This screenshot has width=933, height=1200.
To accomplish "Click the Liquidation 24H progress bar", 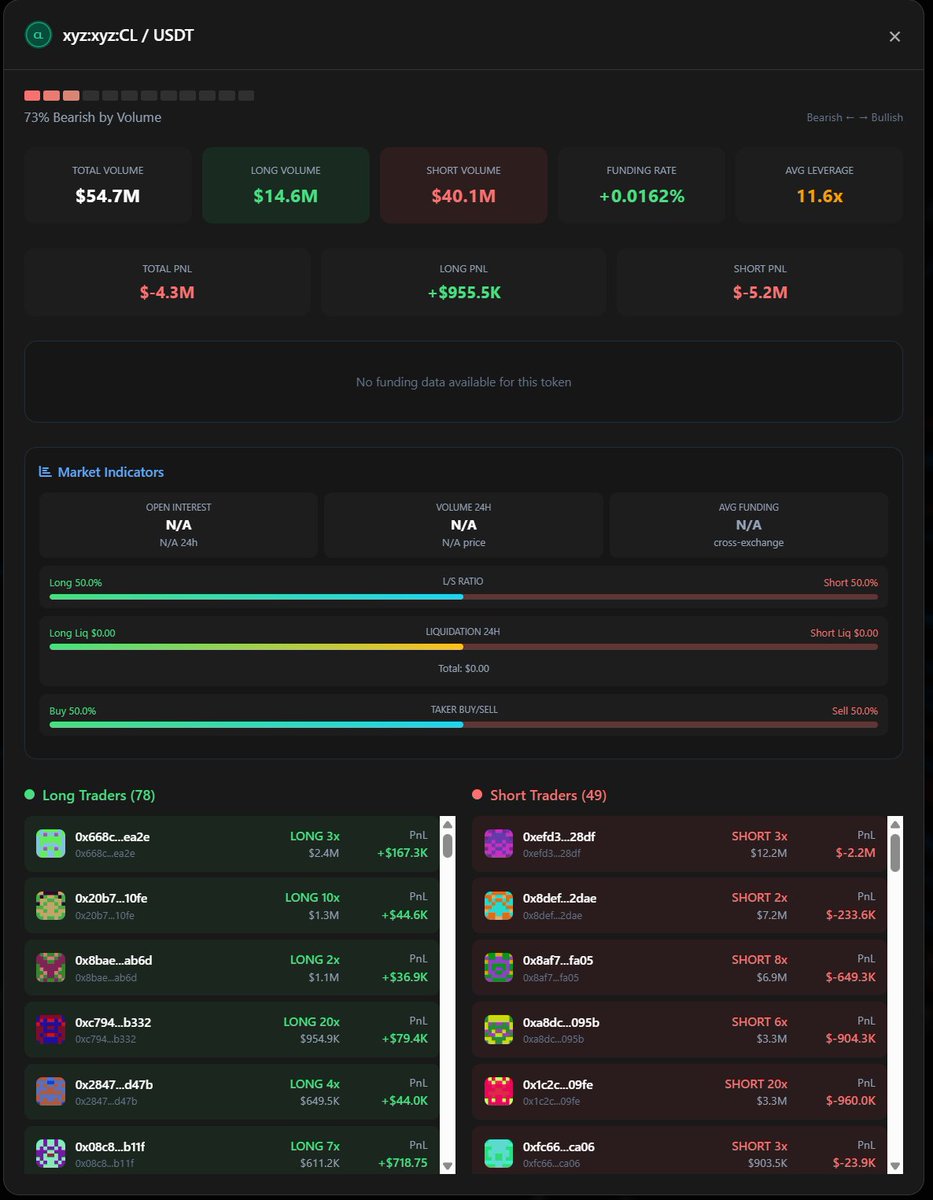I will coord(464,647).
